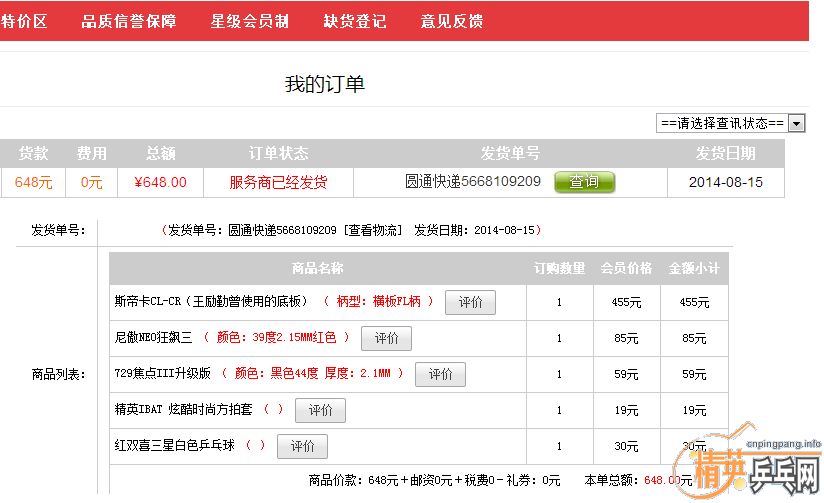The height and width of the screenshot is (503, 824).
Task: Go to 品质信誉保障 page
Action: point(129,21)
